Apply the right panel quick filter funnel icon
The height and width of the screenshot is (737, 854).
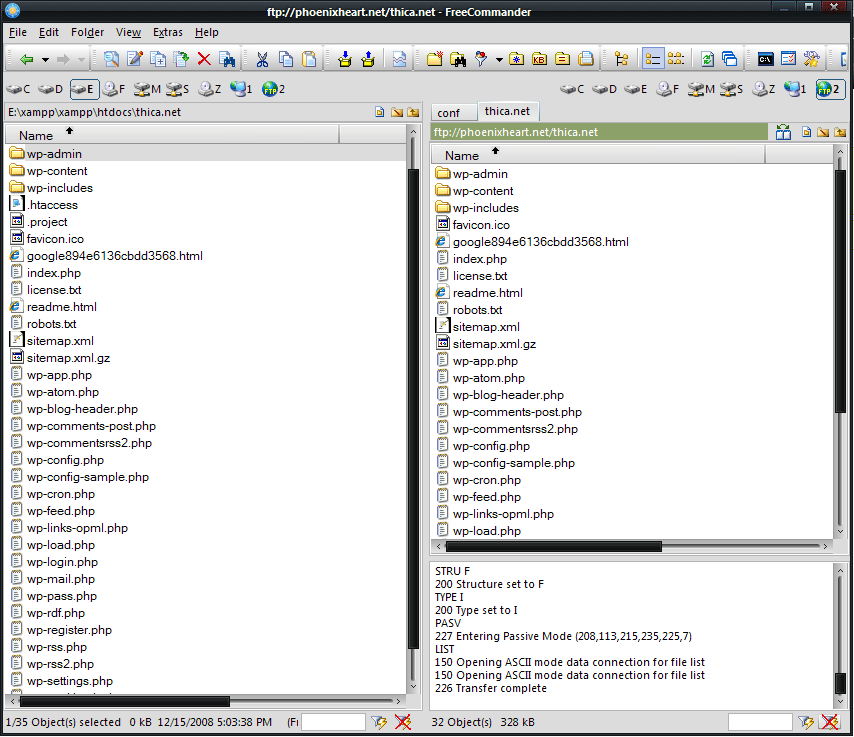pos(806,722)
